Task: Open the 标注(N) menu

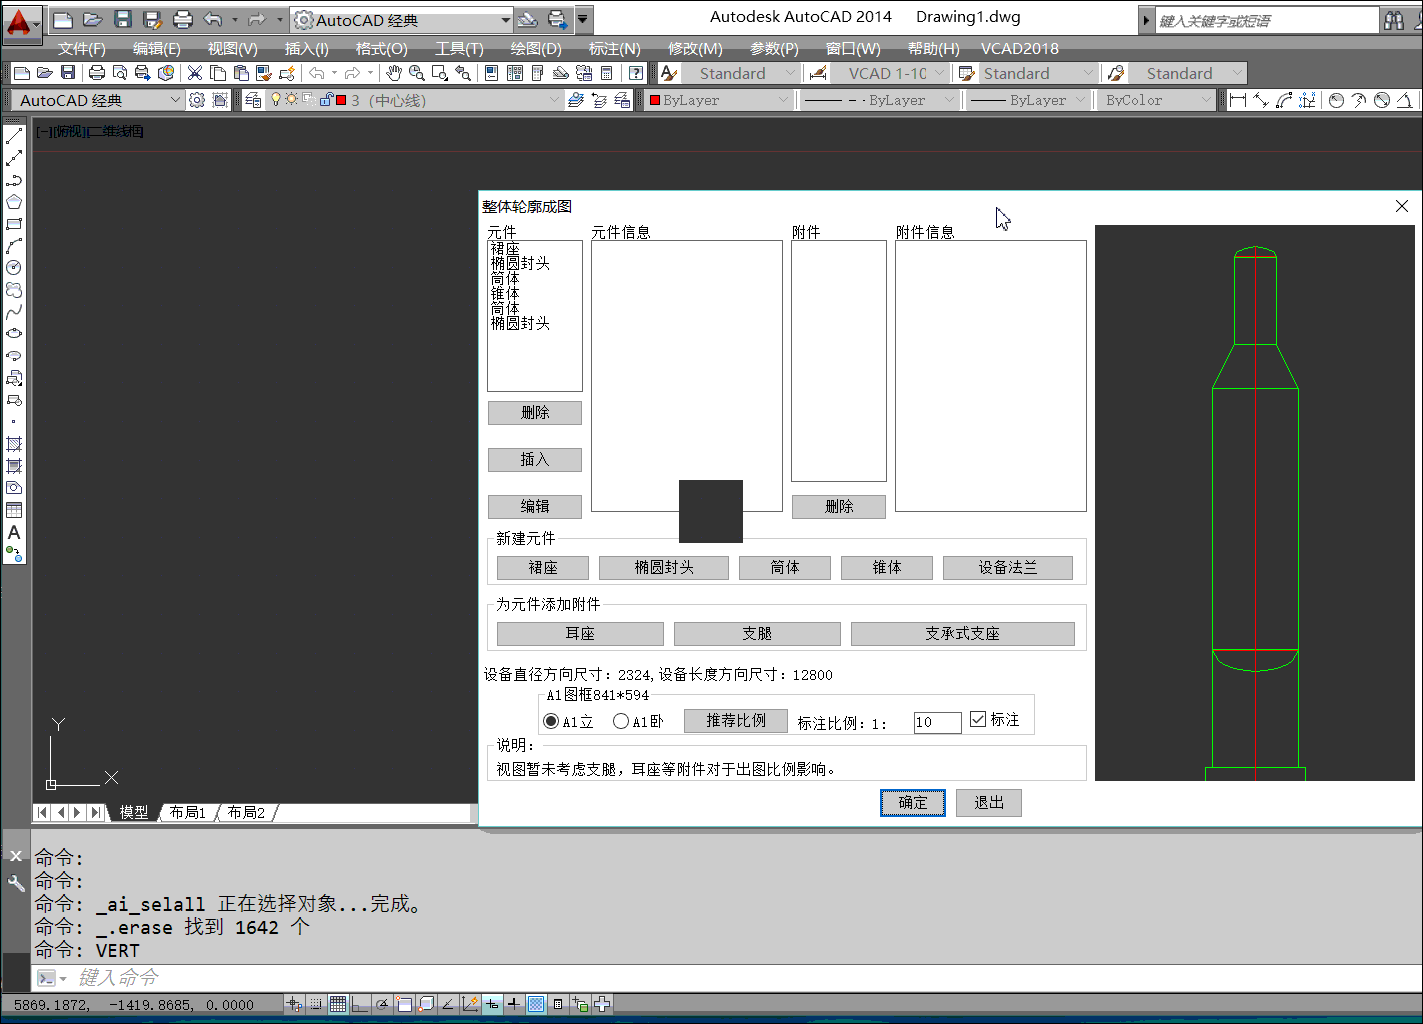Action: (615, 48)
